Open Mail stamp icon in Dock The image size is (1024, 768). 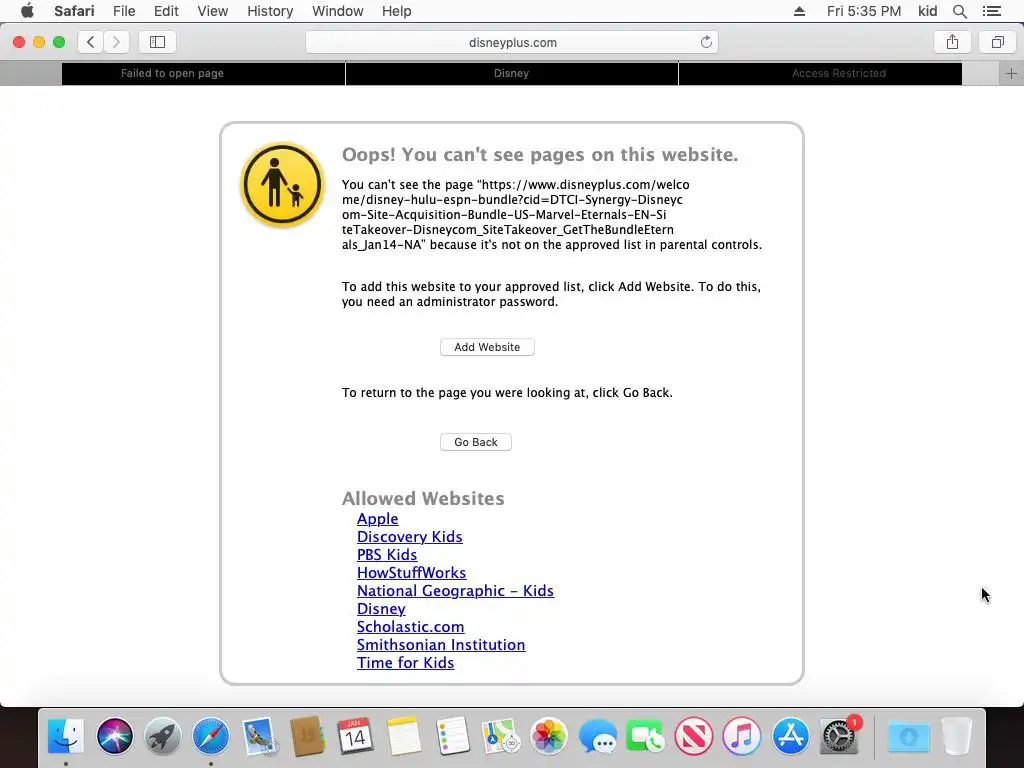click(x=259, y=736)
